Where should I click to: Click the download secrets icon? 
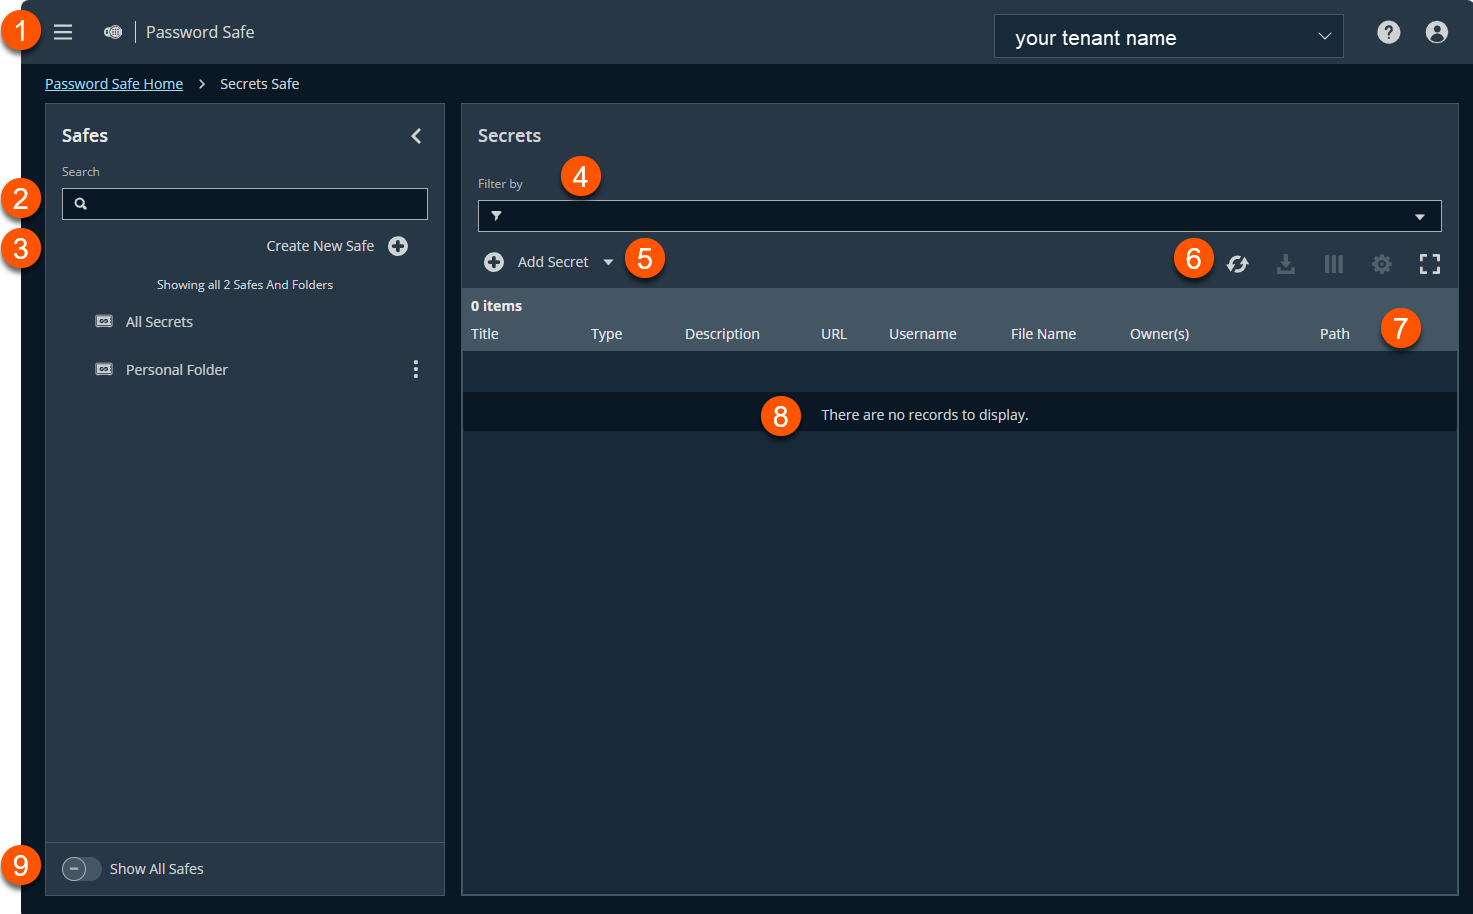[x=1286, y=264]
